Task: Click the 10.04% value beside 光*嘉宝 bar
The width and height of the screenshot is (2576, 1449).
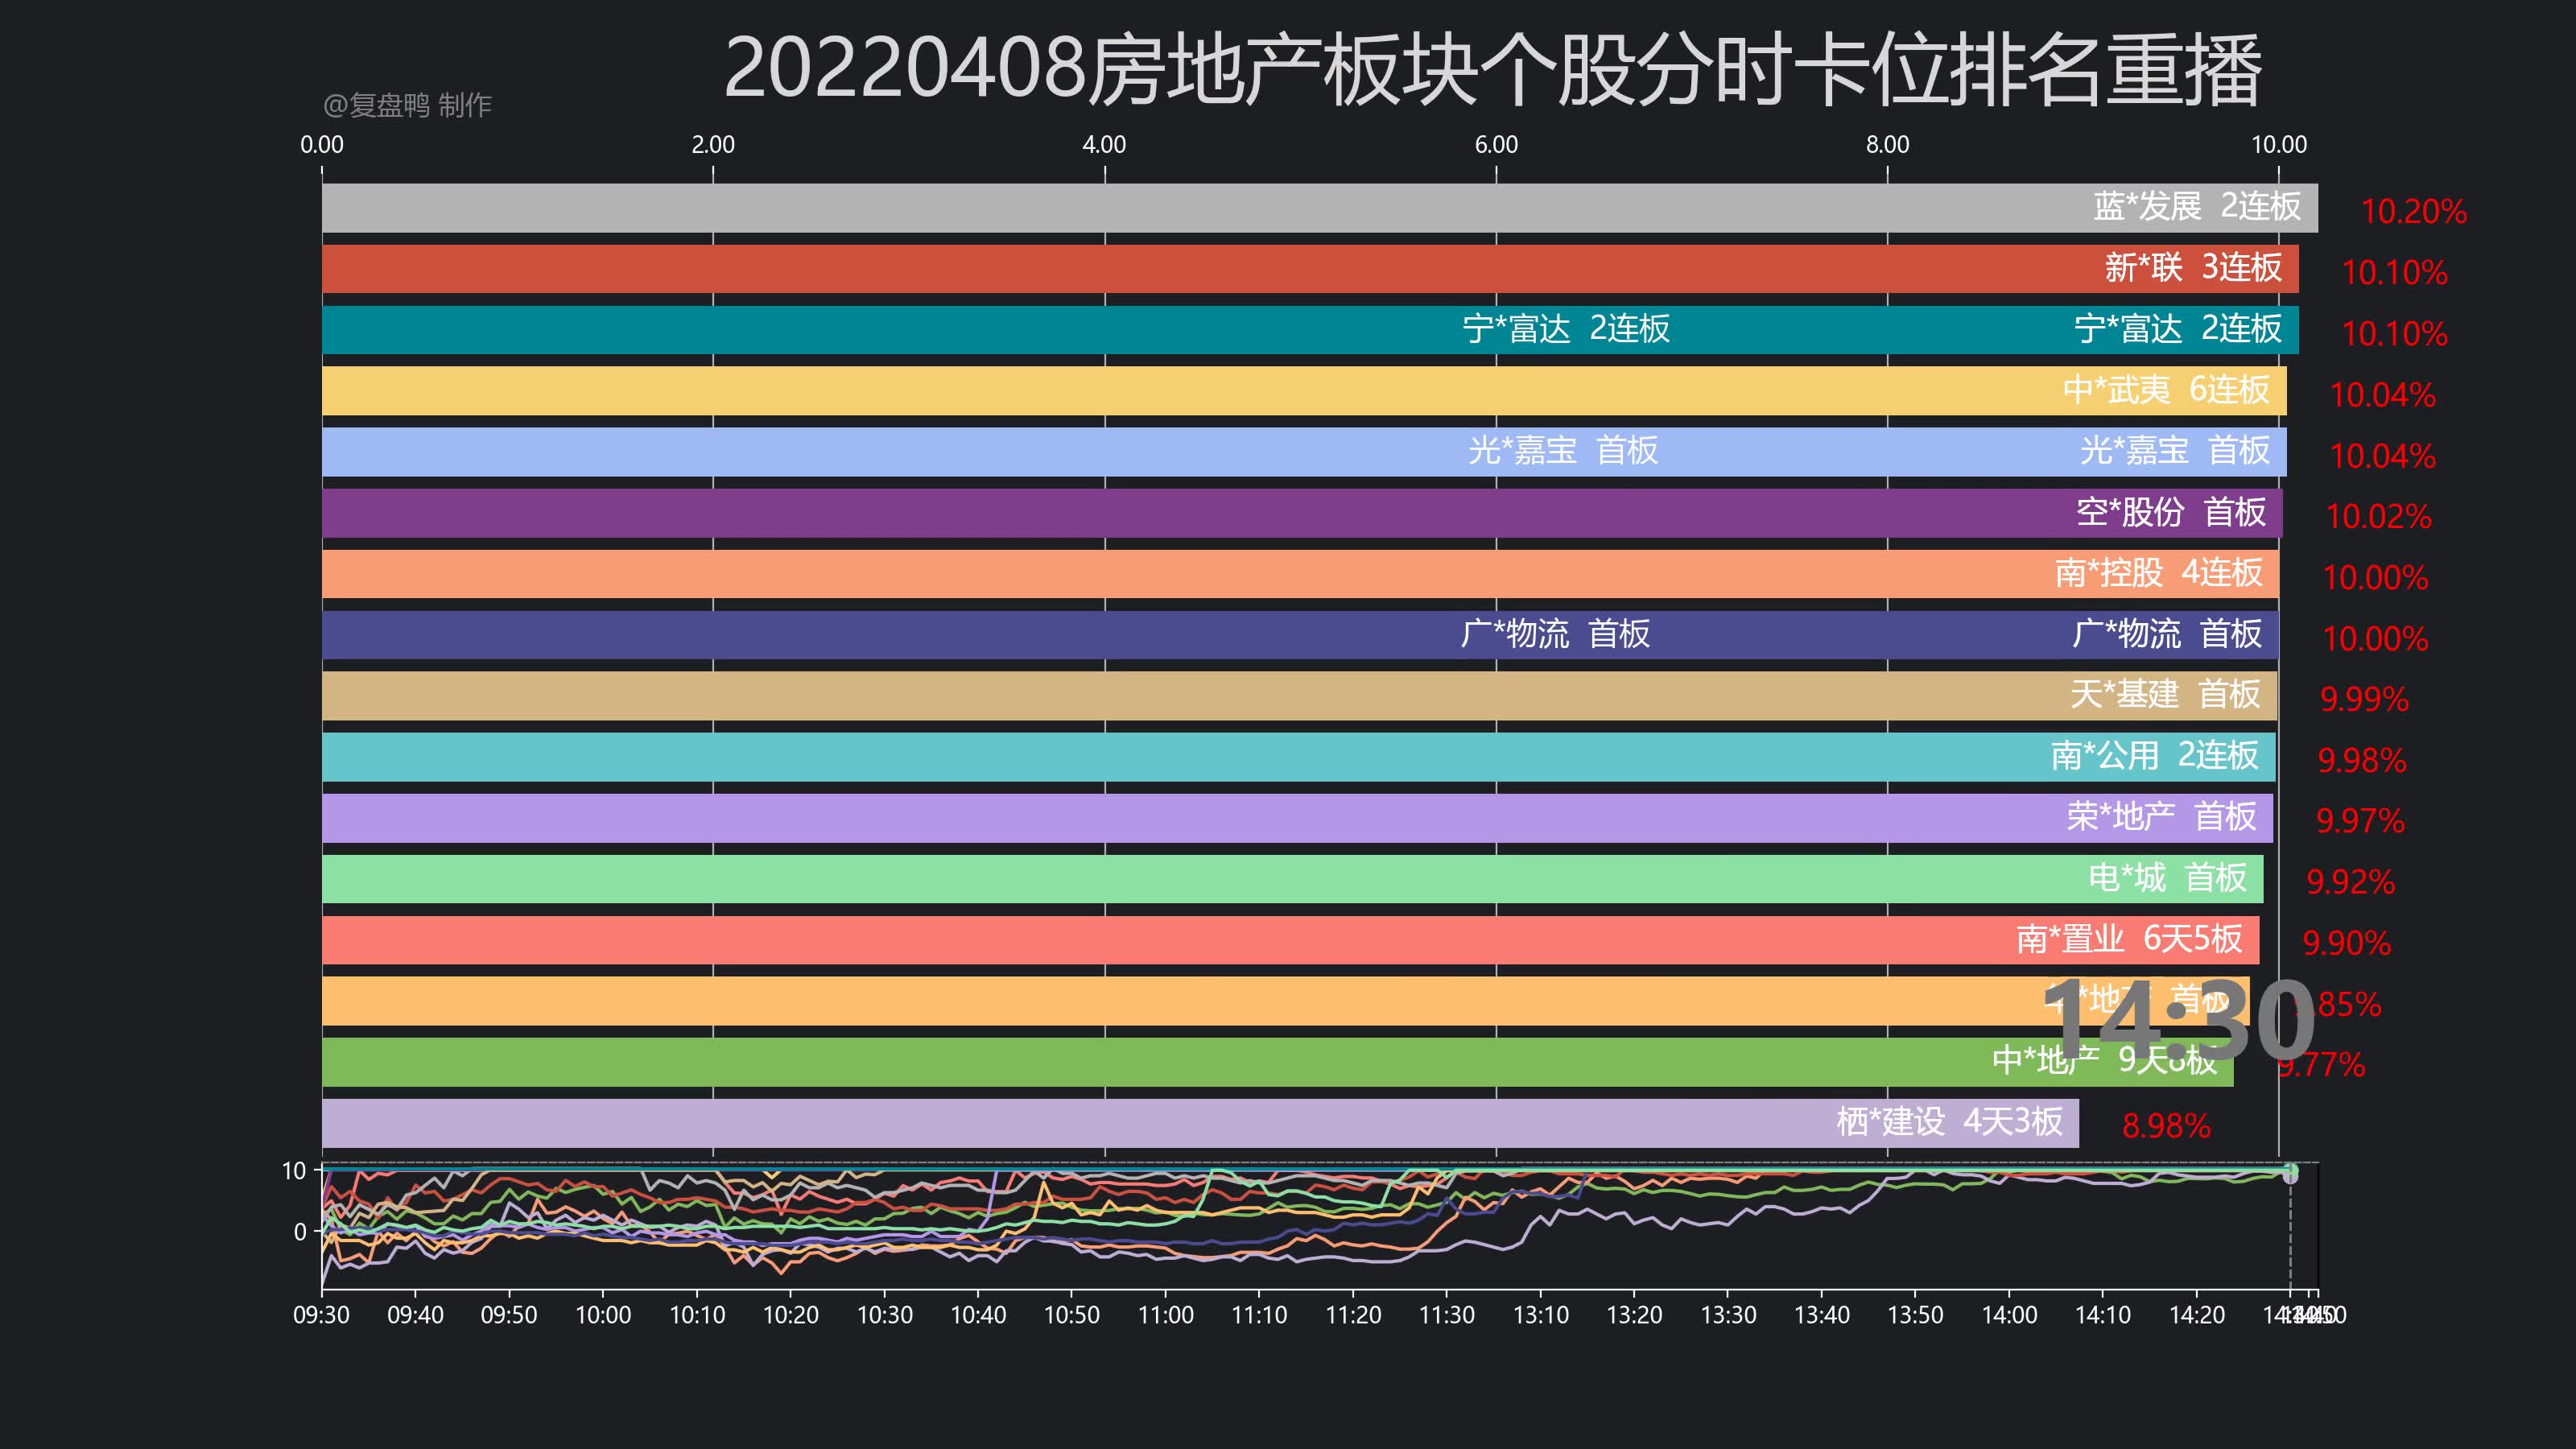Action: 2382,455
